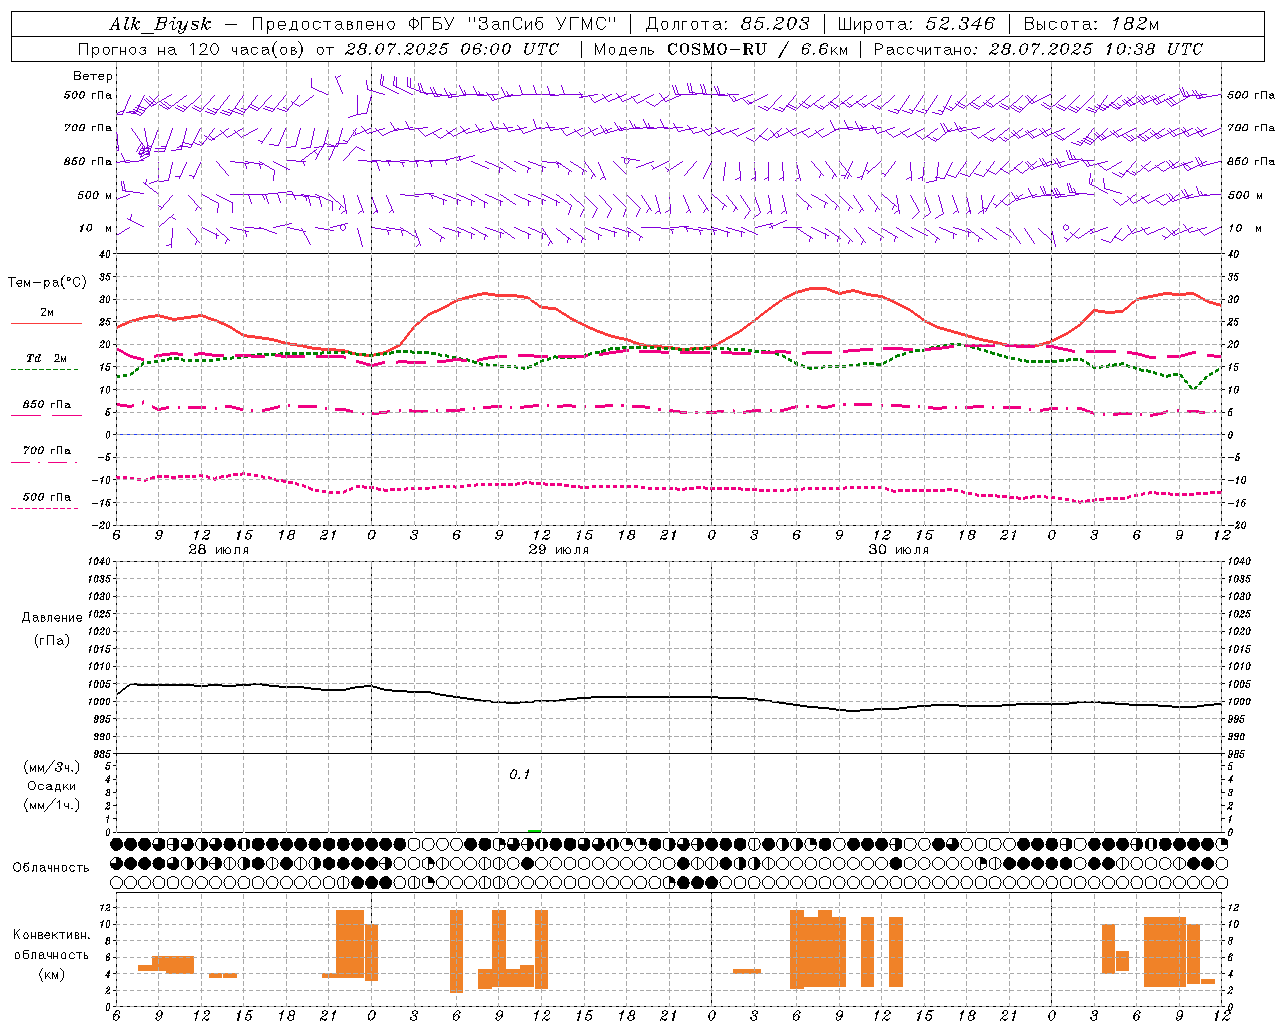Click the black pressure curve line

click(x=670, y=697)
